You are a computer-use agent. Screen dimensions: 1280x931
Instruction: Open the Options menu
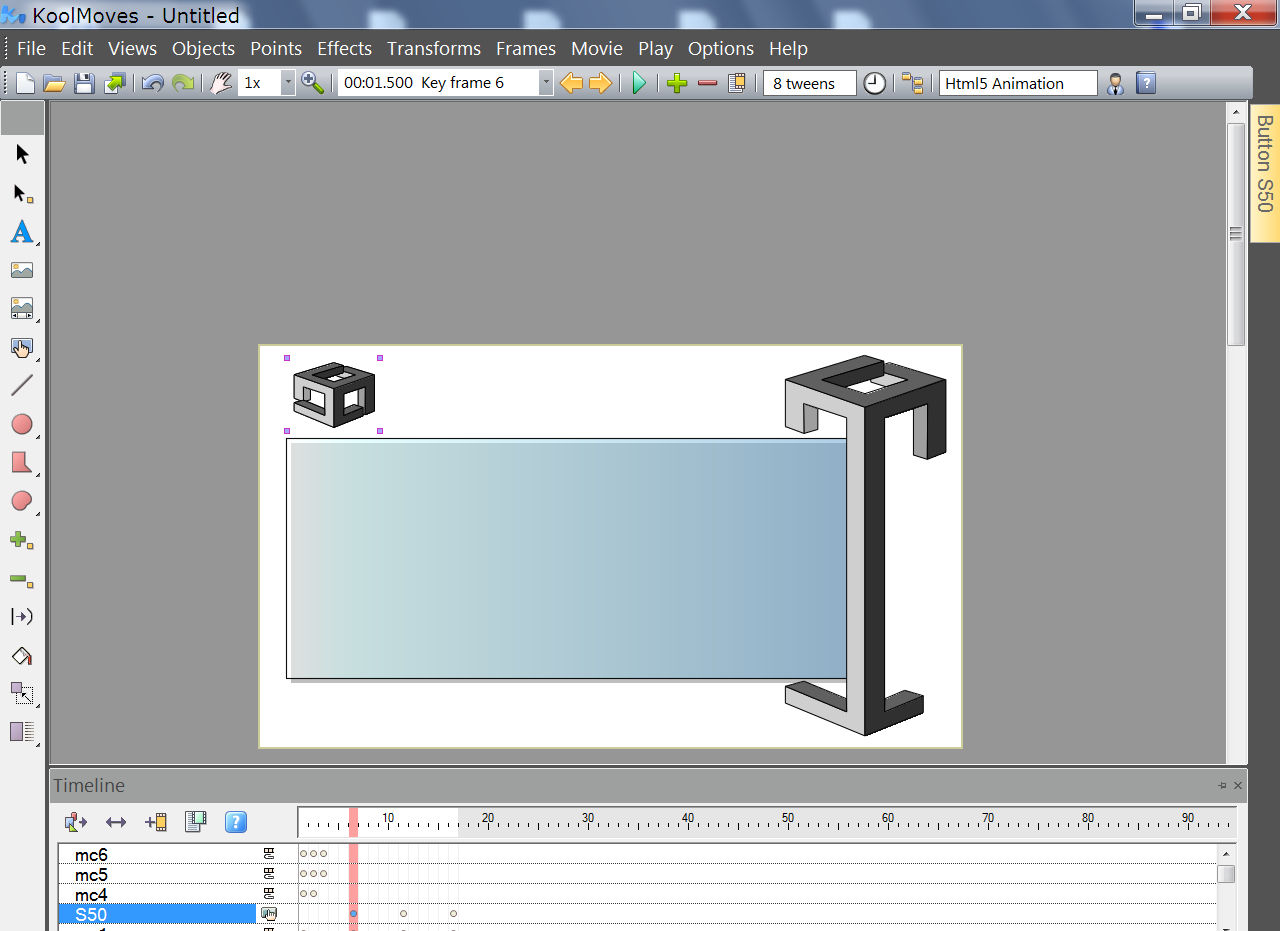tap(721, 49)
